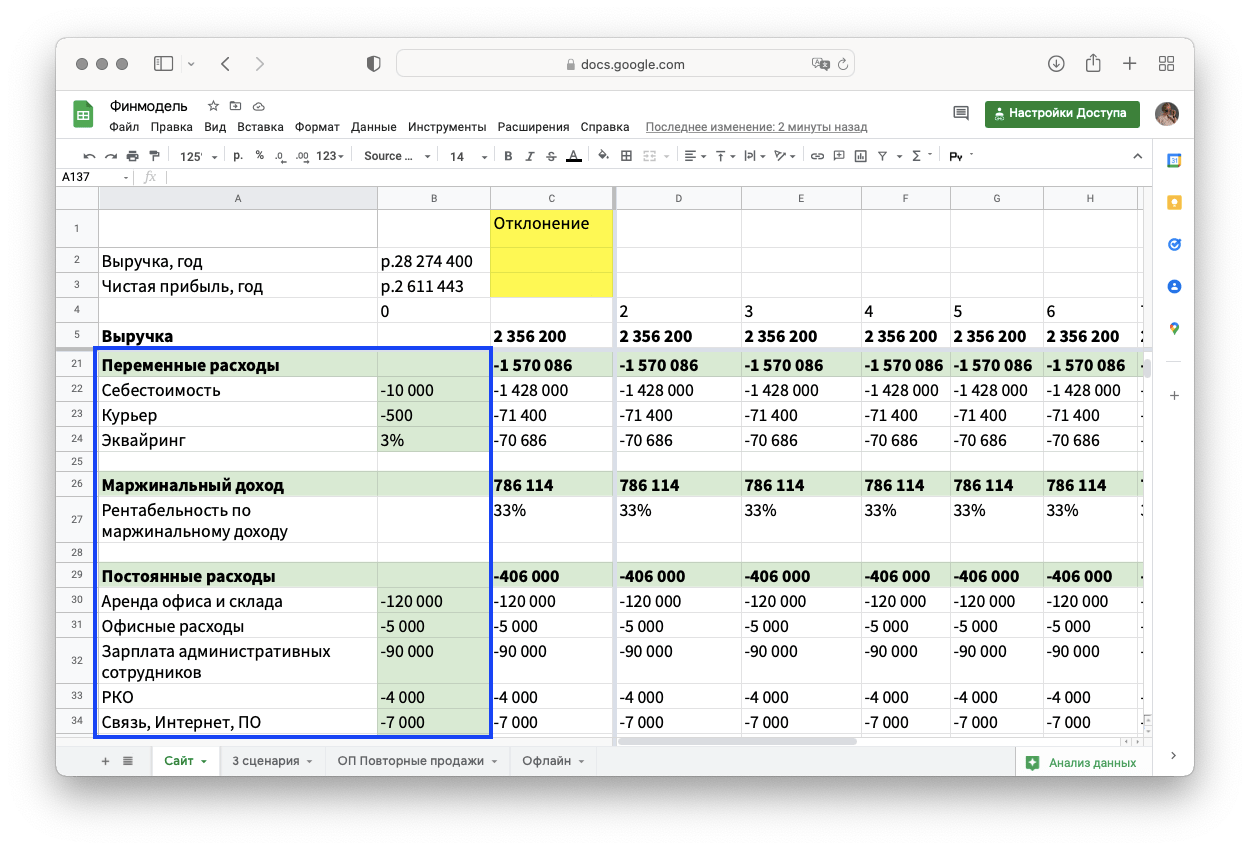Star the Финмодель document
The width and height of the screenshot is (1250, 850).
pos(213,106)
